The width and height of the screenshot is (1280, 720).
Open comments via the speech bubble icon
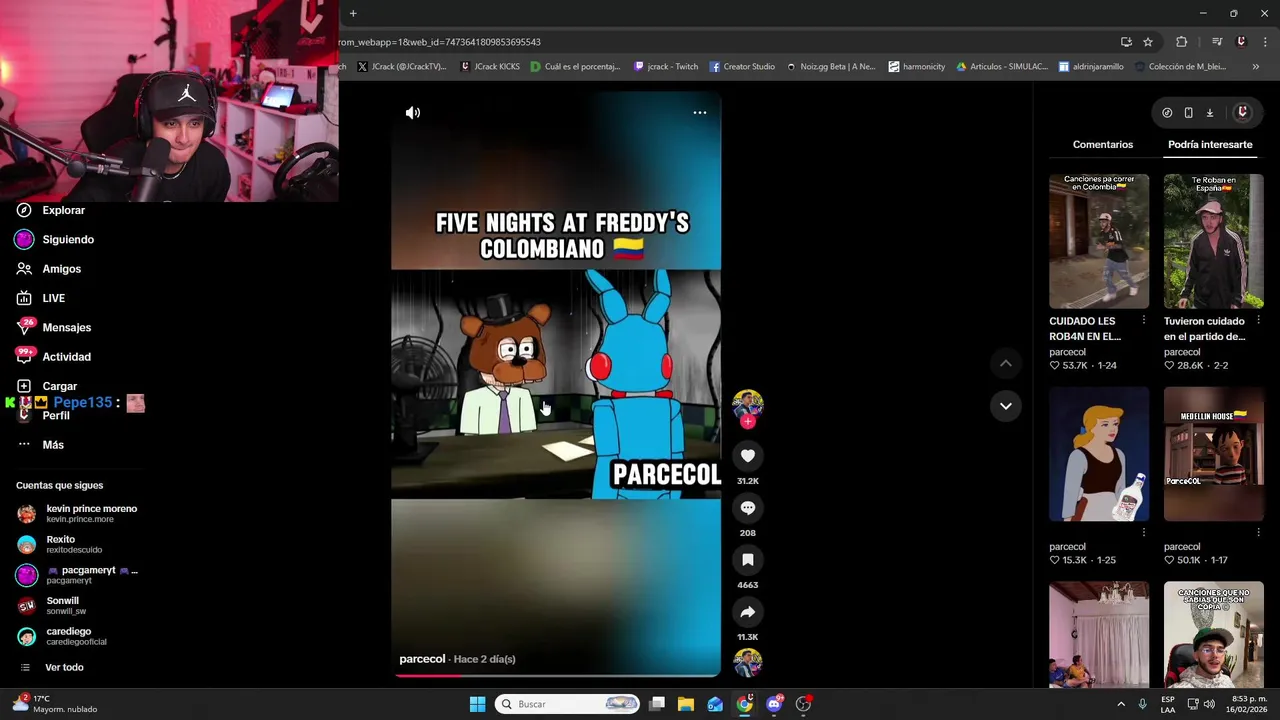747,508
